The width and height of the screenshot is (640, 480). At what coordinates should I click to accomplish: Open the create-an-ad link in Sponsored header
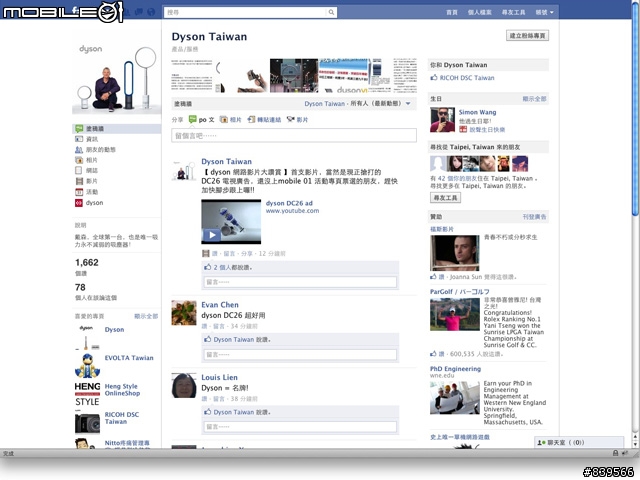point(534,217)
